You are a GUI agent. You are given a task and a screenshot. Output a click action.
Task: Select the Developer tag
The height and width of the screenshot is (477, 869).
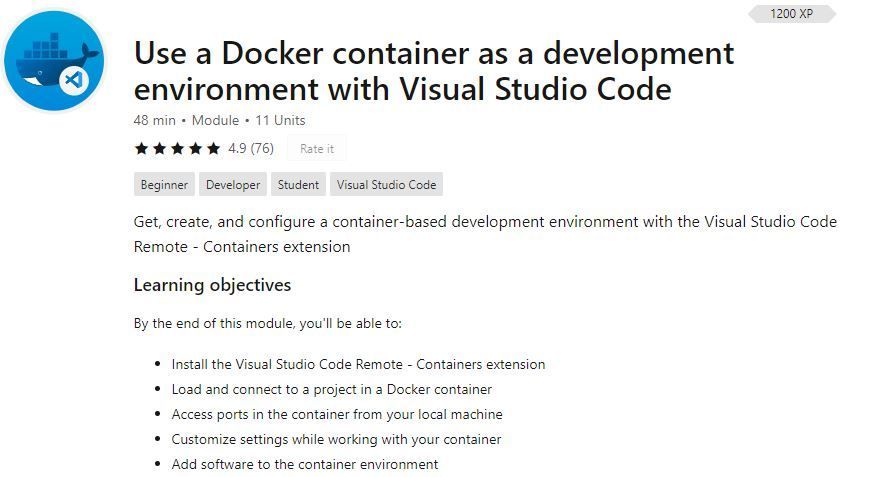click(x=233, y=184)
